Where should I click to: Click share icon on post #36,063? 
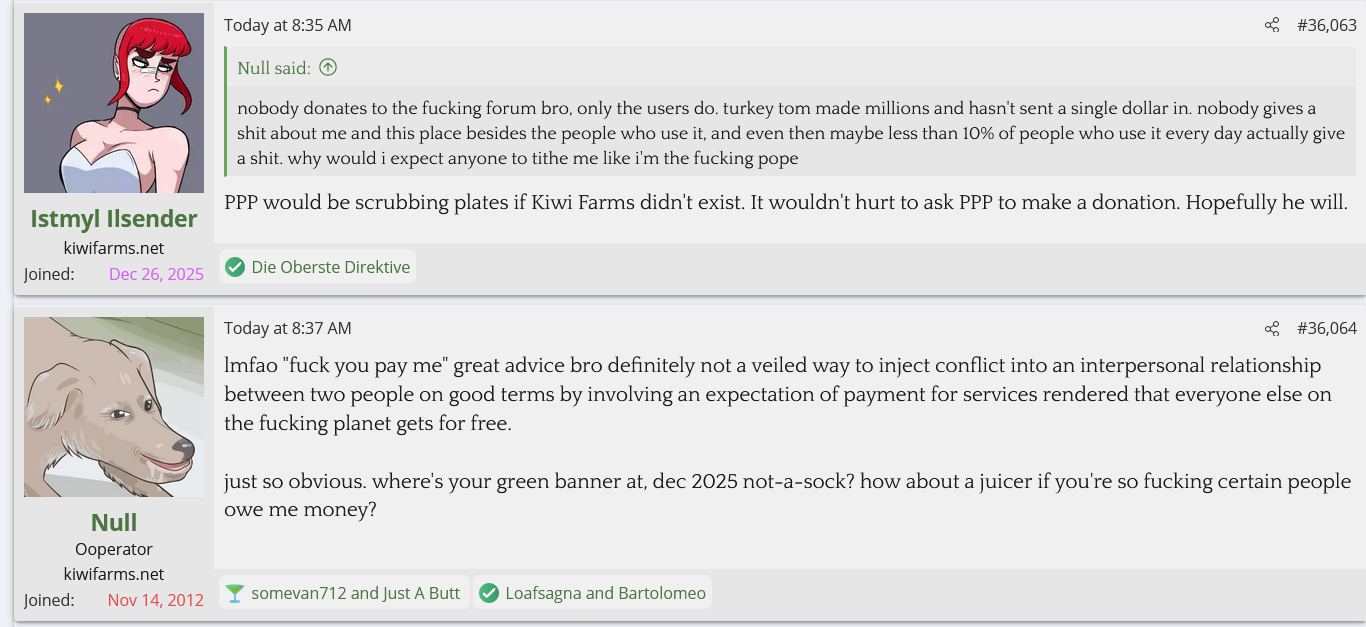(1271, 26)
